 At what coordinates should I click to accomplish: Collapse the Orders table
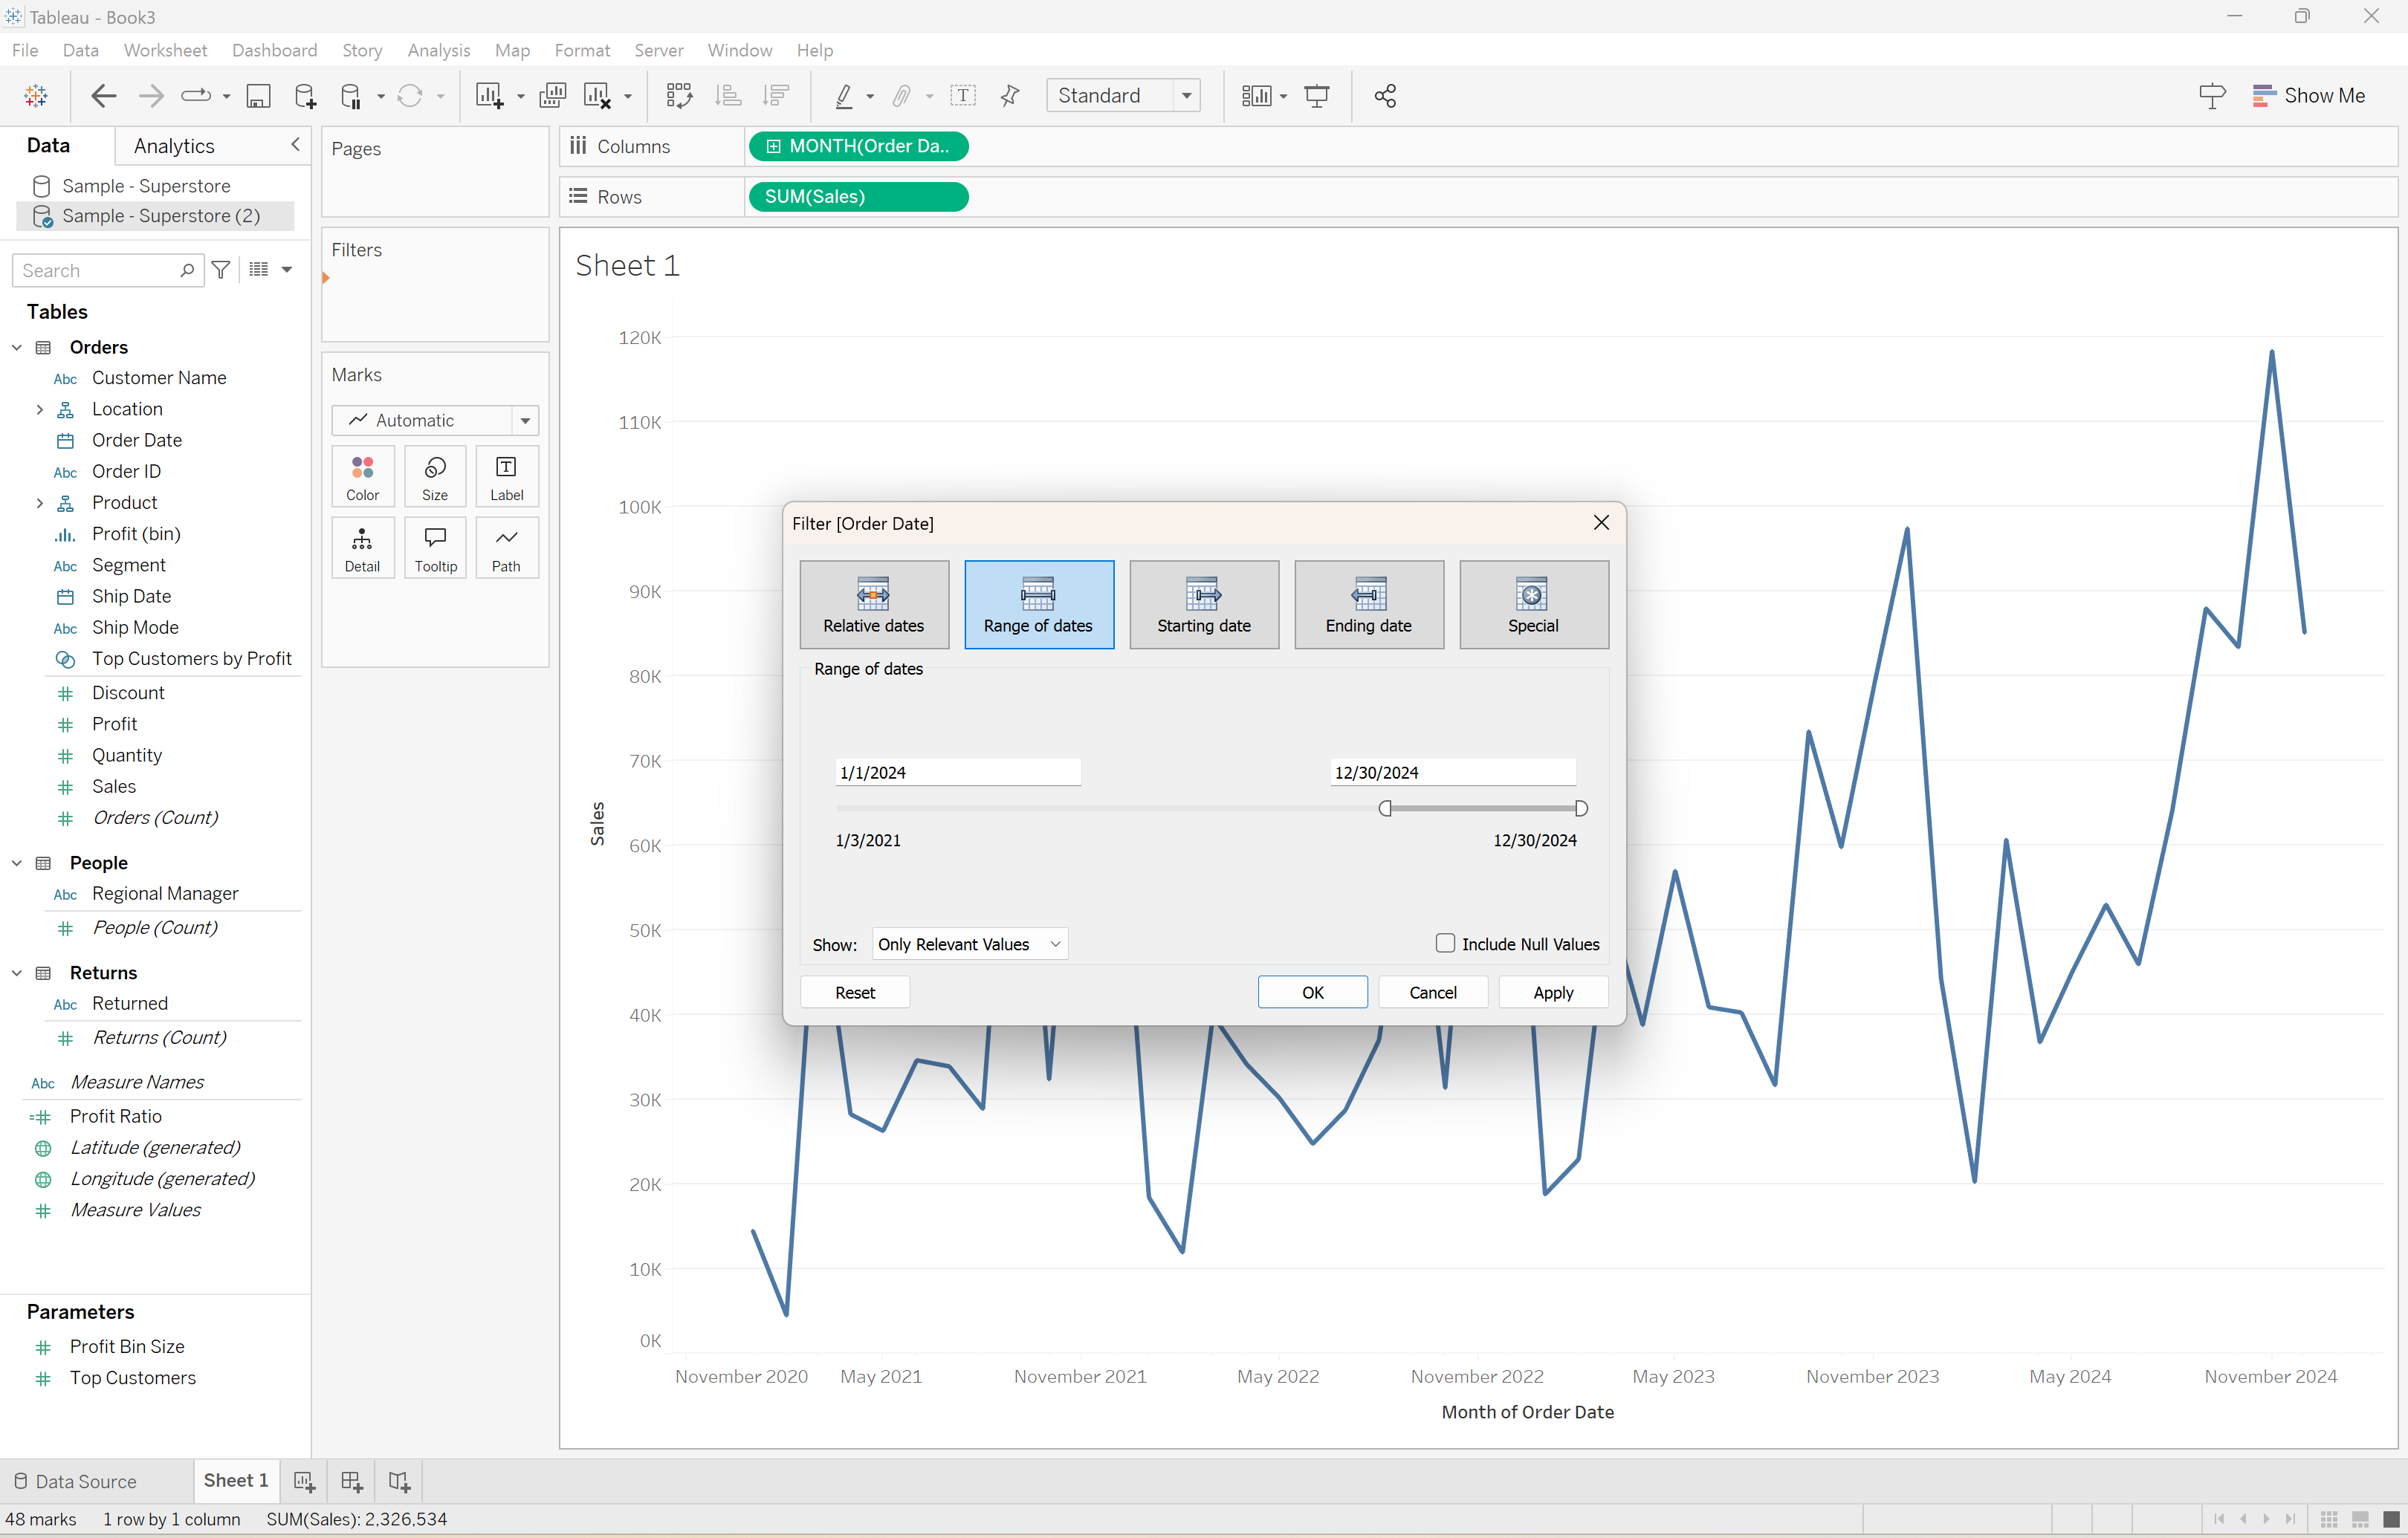coord(17,348)
